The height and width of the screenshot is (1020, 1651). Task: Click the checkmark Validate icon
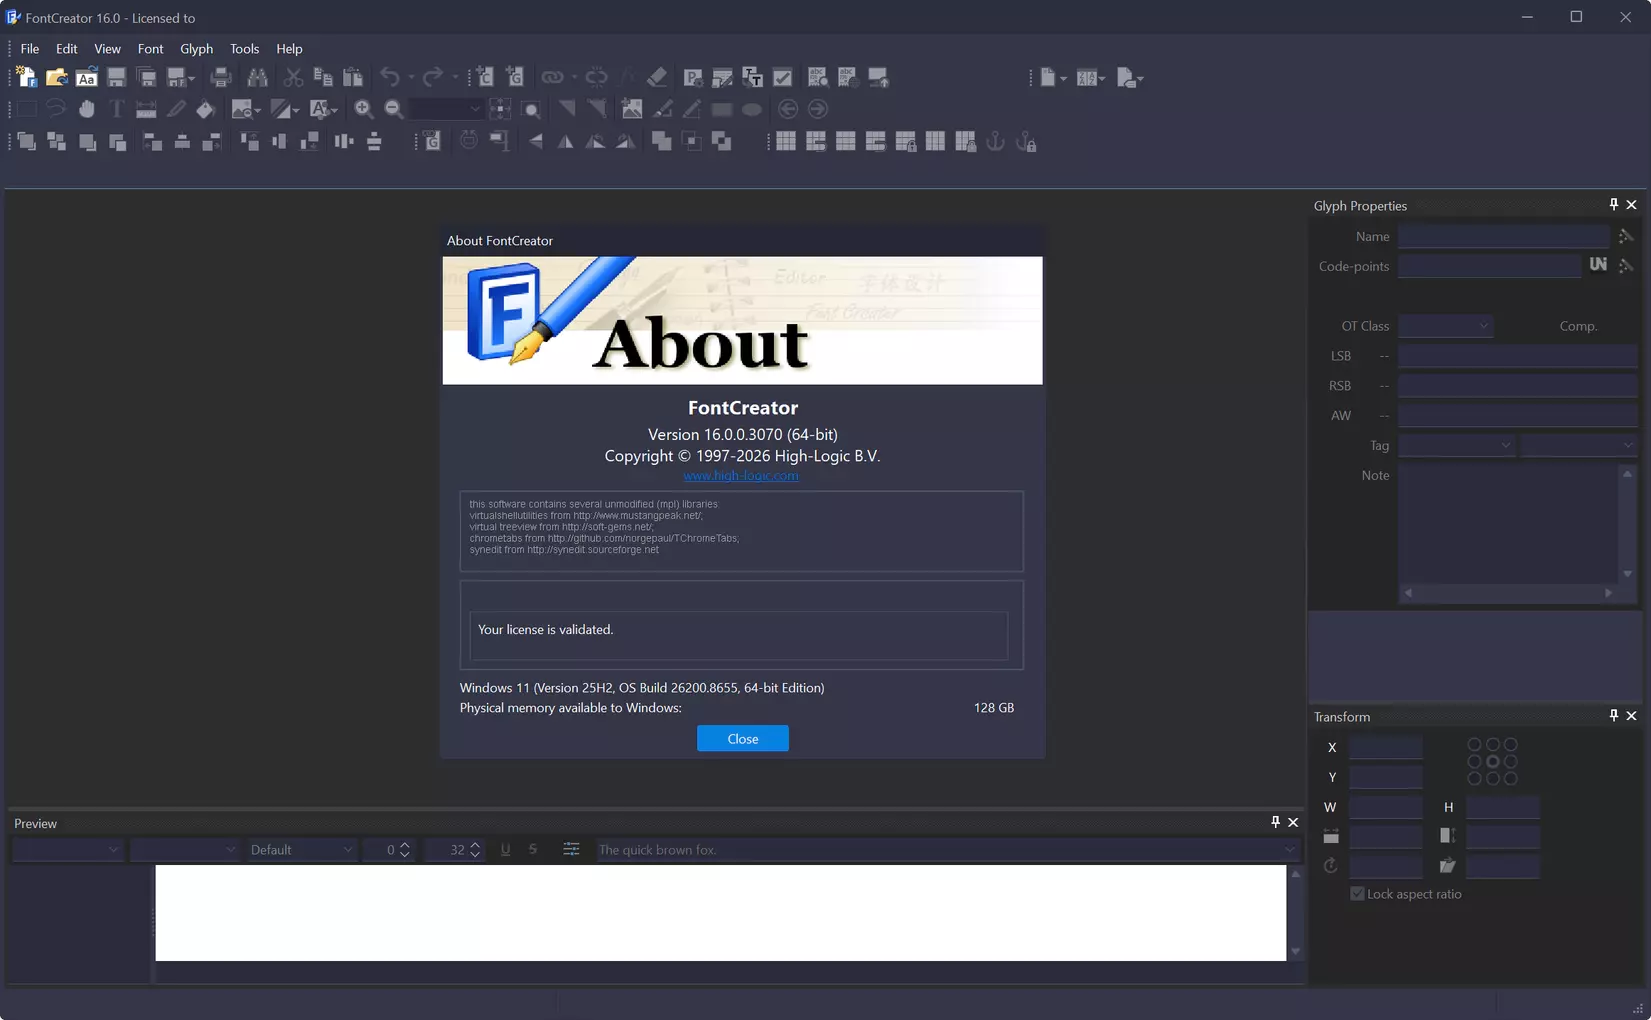pos(783,77)
